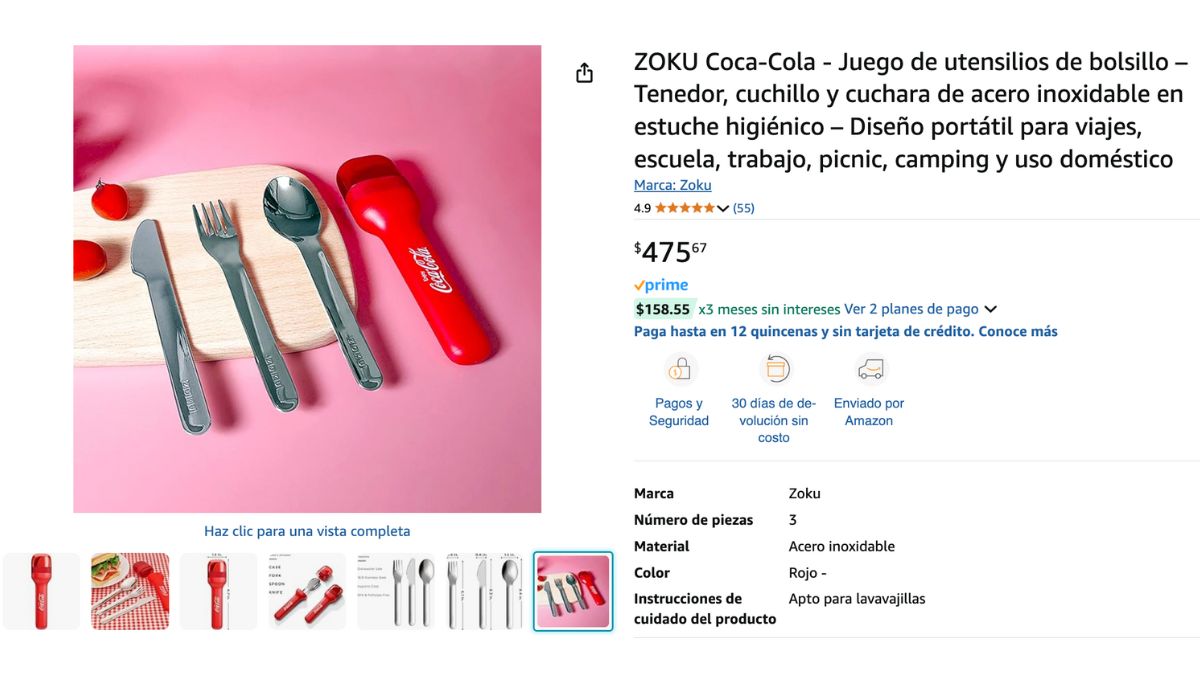Click the share icon above product image
This screenshot has height=675, width=1200.
(585, 73)
